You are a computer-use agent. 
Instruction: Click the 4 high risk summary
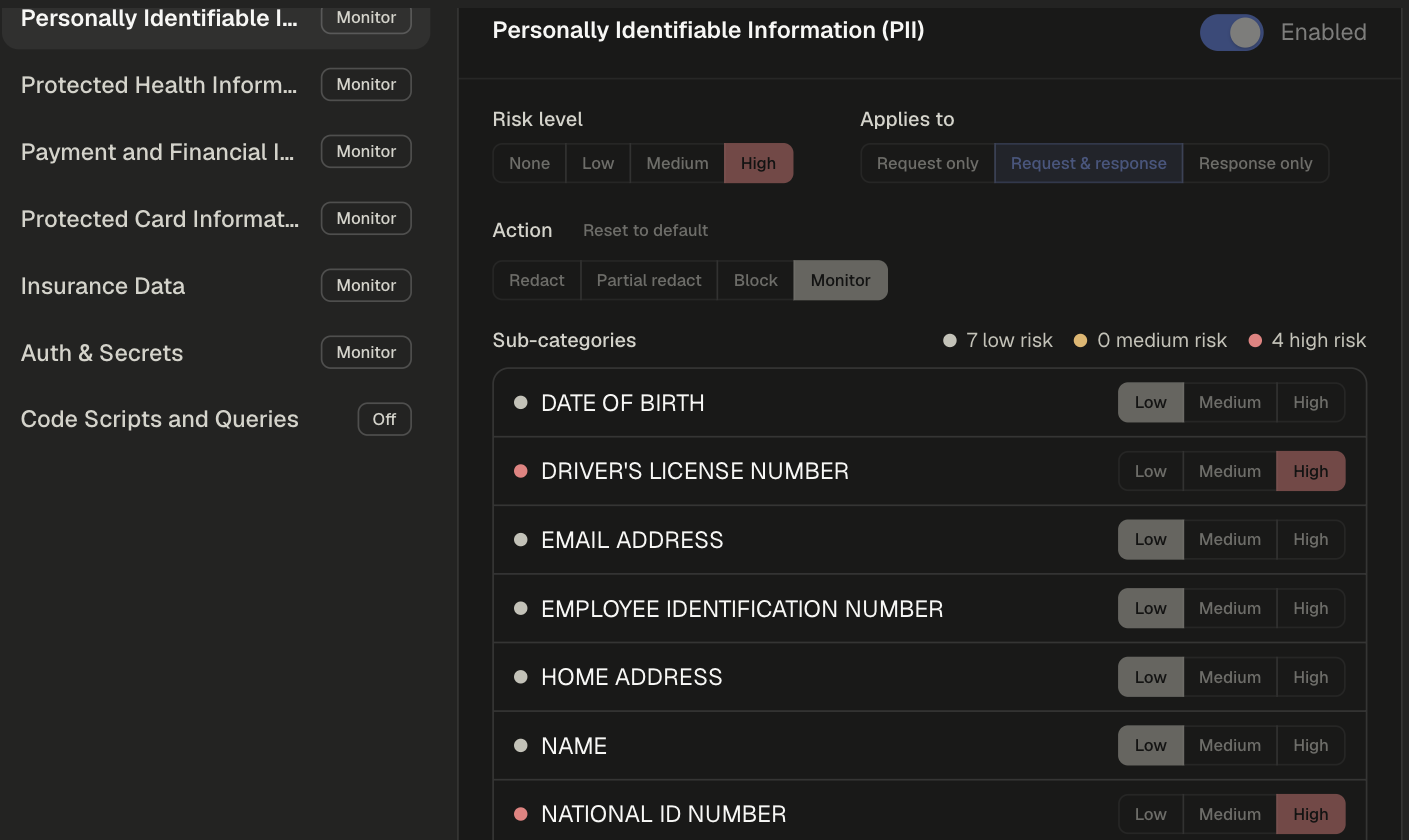pos(1307,341)
